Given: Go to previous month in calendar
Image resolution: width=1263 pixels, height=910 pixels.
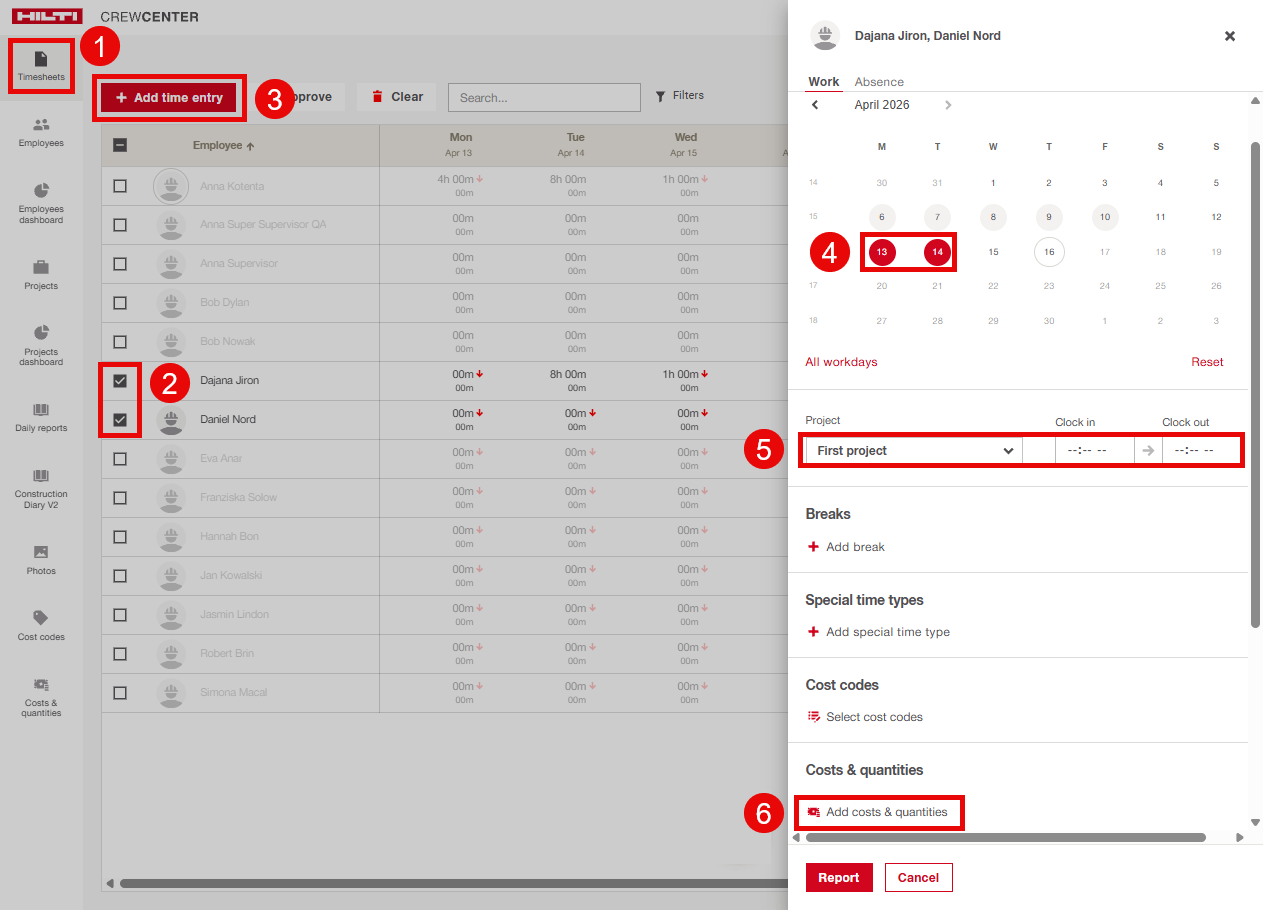Looking at the screenshot, I should point(815,105).
